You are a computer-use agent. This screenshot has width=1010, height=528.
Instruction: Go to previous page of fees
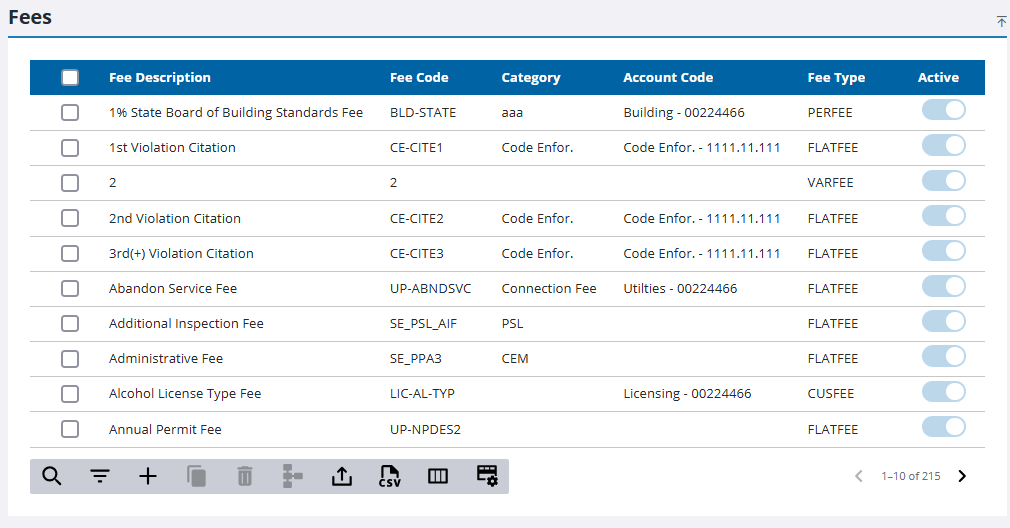coord(858,476)
